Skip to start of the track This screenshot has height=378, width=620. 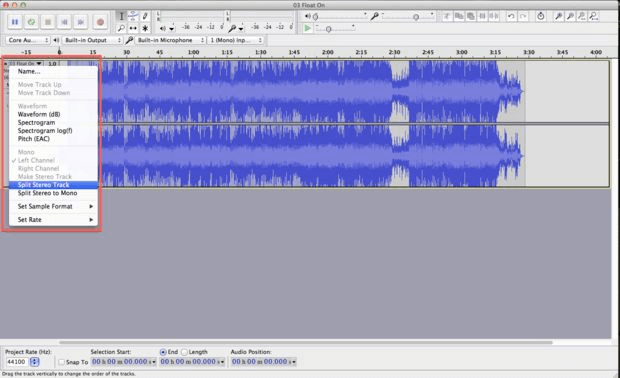[x=64, y=22]
